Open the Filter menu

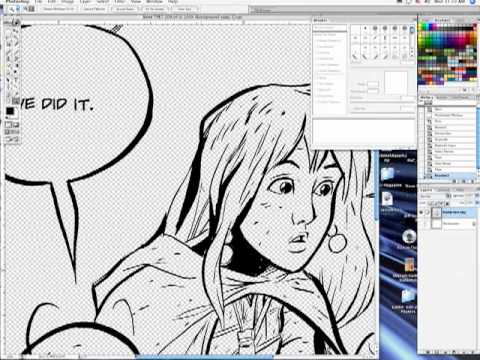119,2
